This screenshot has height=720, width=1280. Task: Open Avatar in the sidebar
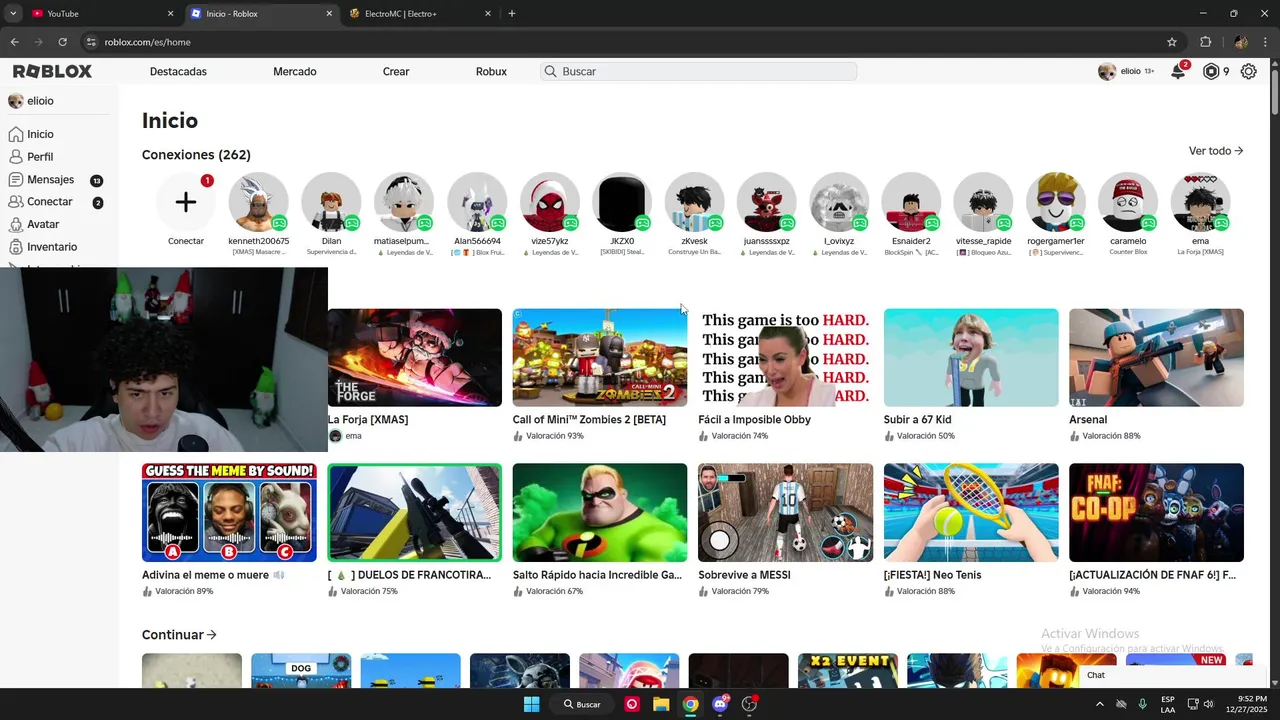(43, 224)
